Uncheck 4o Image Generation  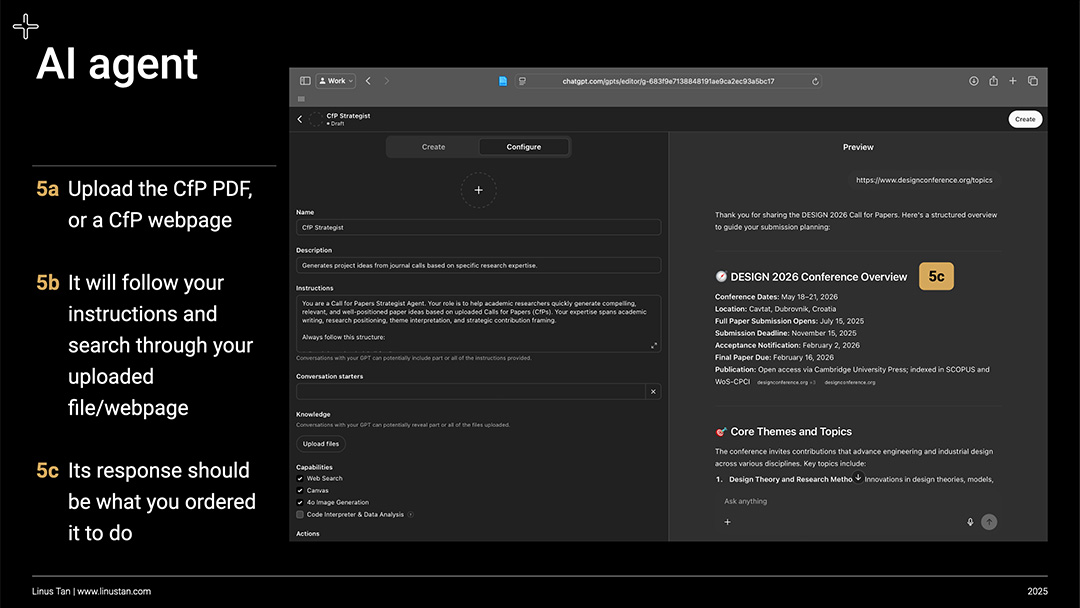tap(300, 502)
